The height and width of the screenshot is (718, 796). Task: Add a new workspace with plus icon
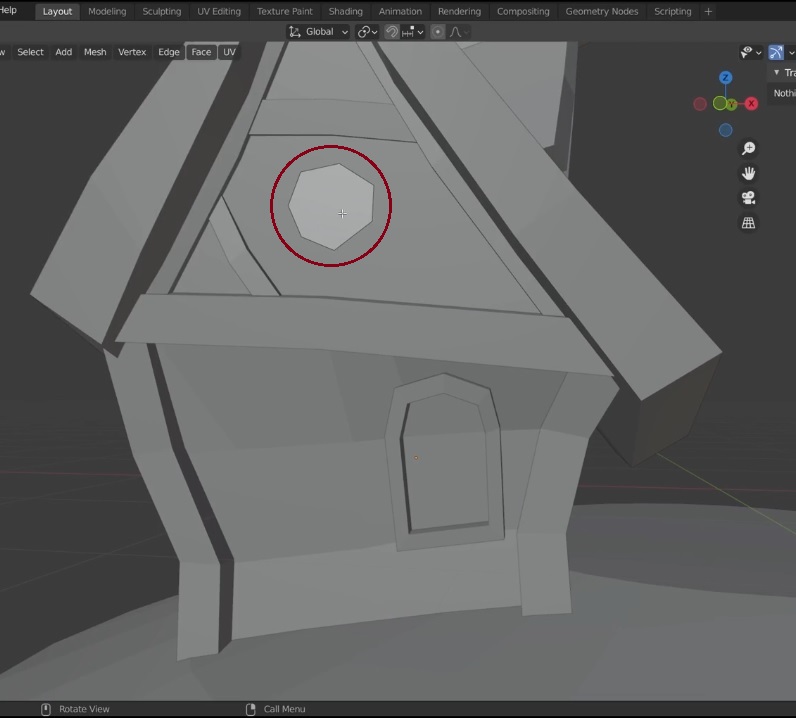coord(709,12)
